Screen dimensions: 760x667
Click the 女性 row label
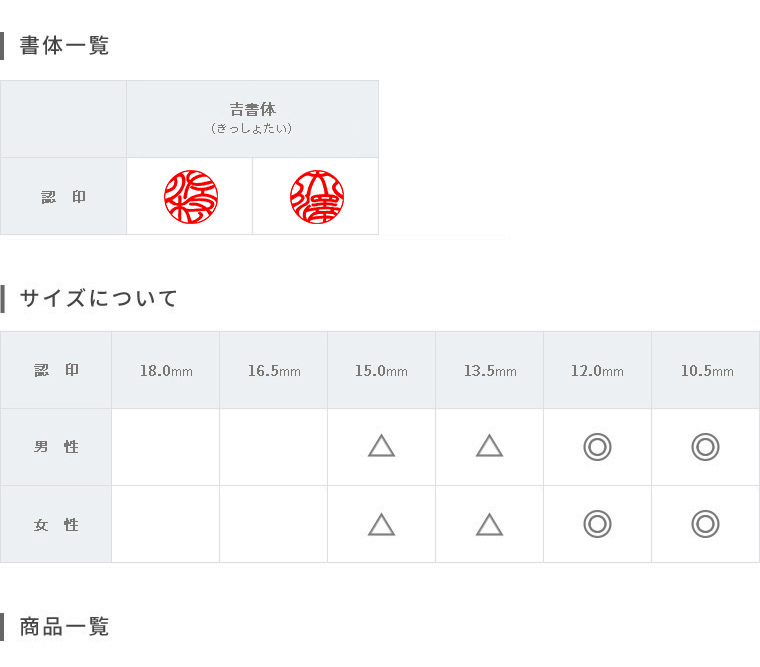click(x=56, y=524)
